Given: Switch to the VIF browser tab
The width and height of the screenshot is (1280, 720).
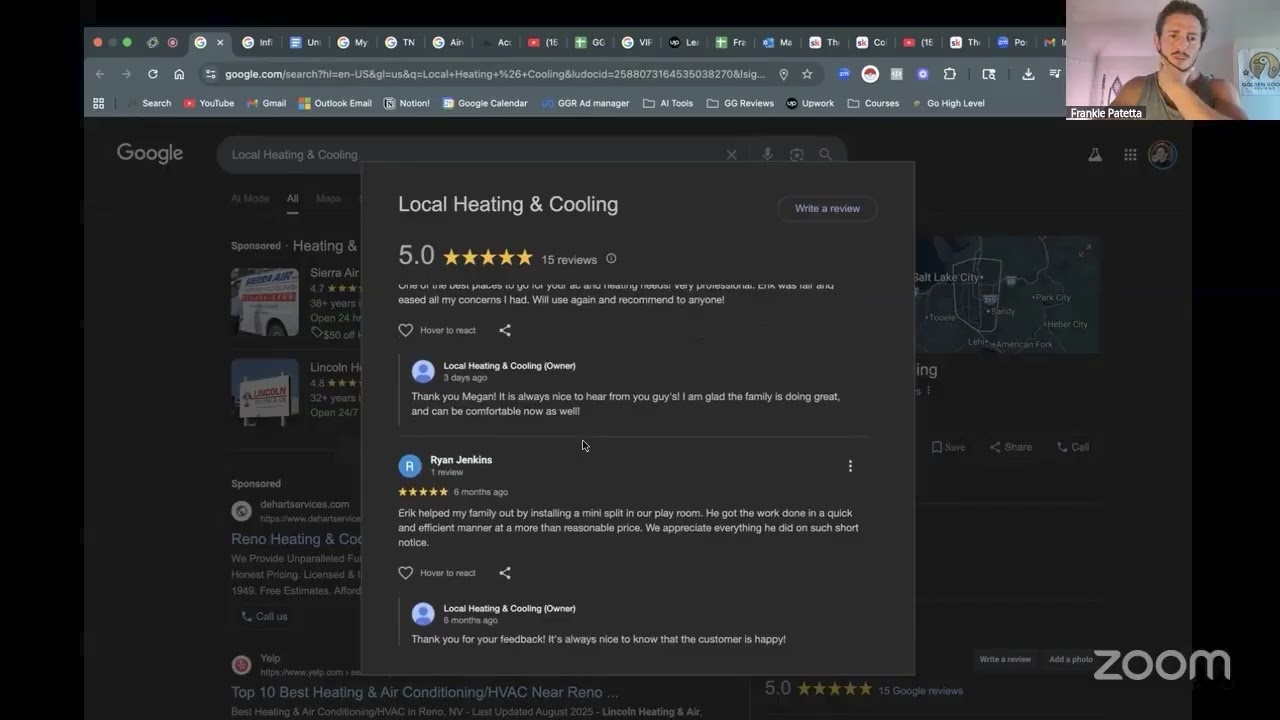Looking at the screenshot, I should [636, 43].
